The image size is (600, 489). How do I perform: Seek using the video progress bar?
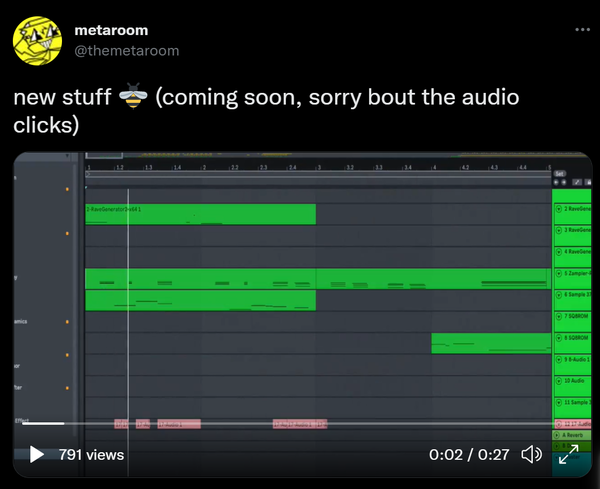coord(287,424)
